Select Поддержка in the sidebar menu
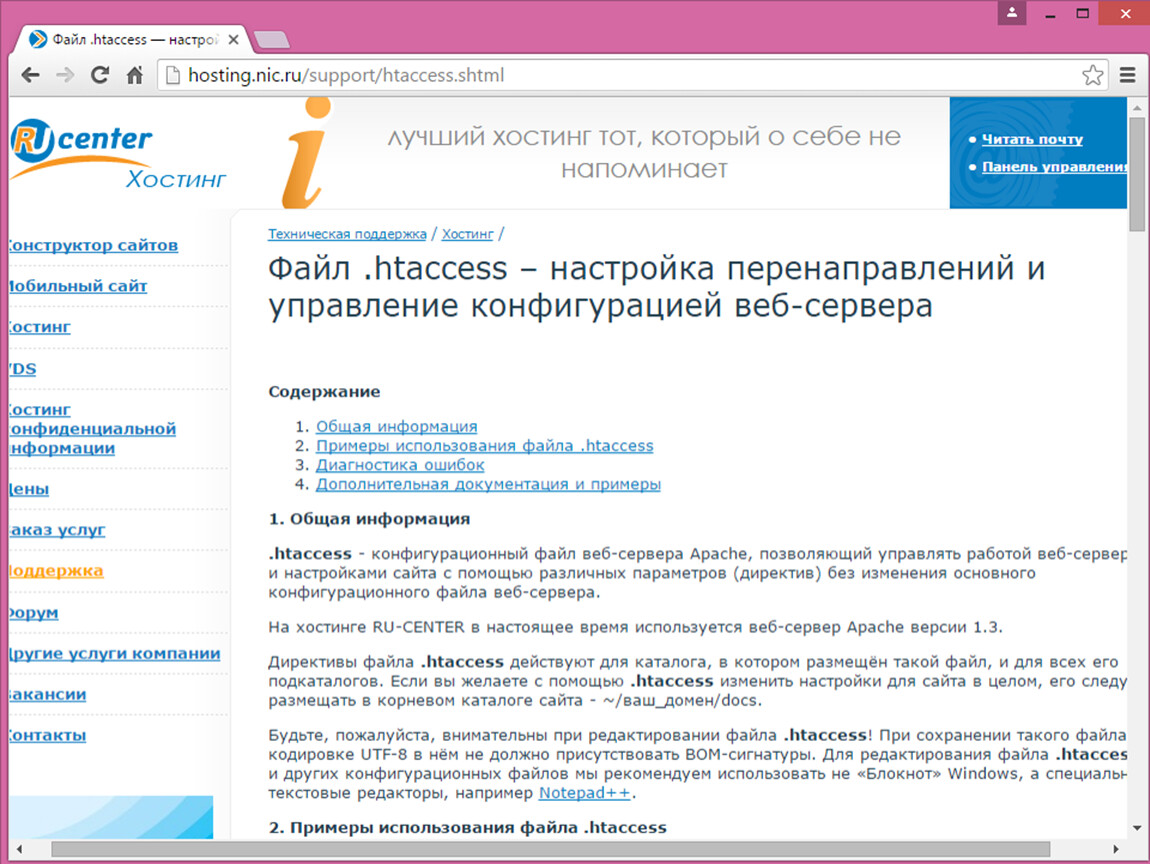 55,571
